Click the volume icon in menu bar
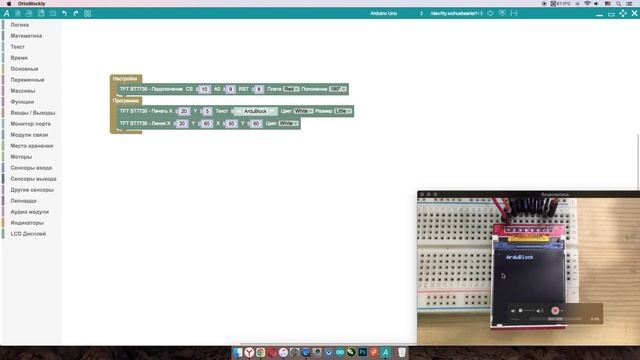Image resolution: width=640 pixels, height=360 pixels. [x=596, y=3]
